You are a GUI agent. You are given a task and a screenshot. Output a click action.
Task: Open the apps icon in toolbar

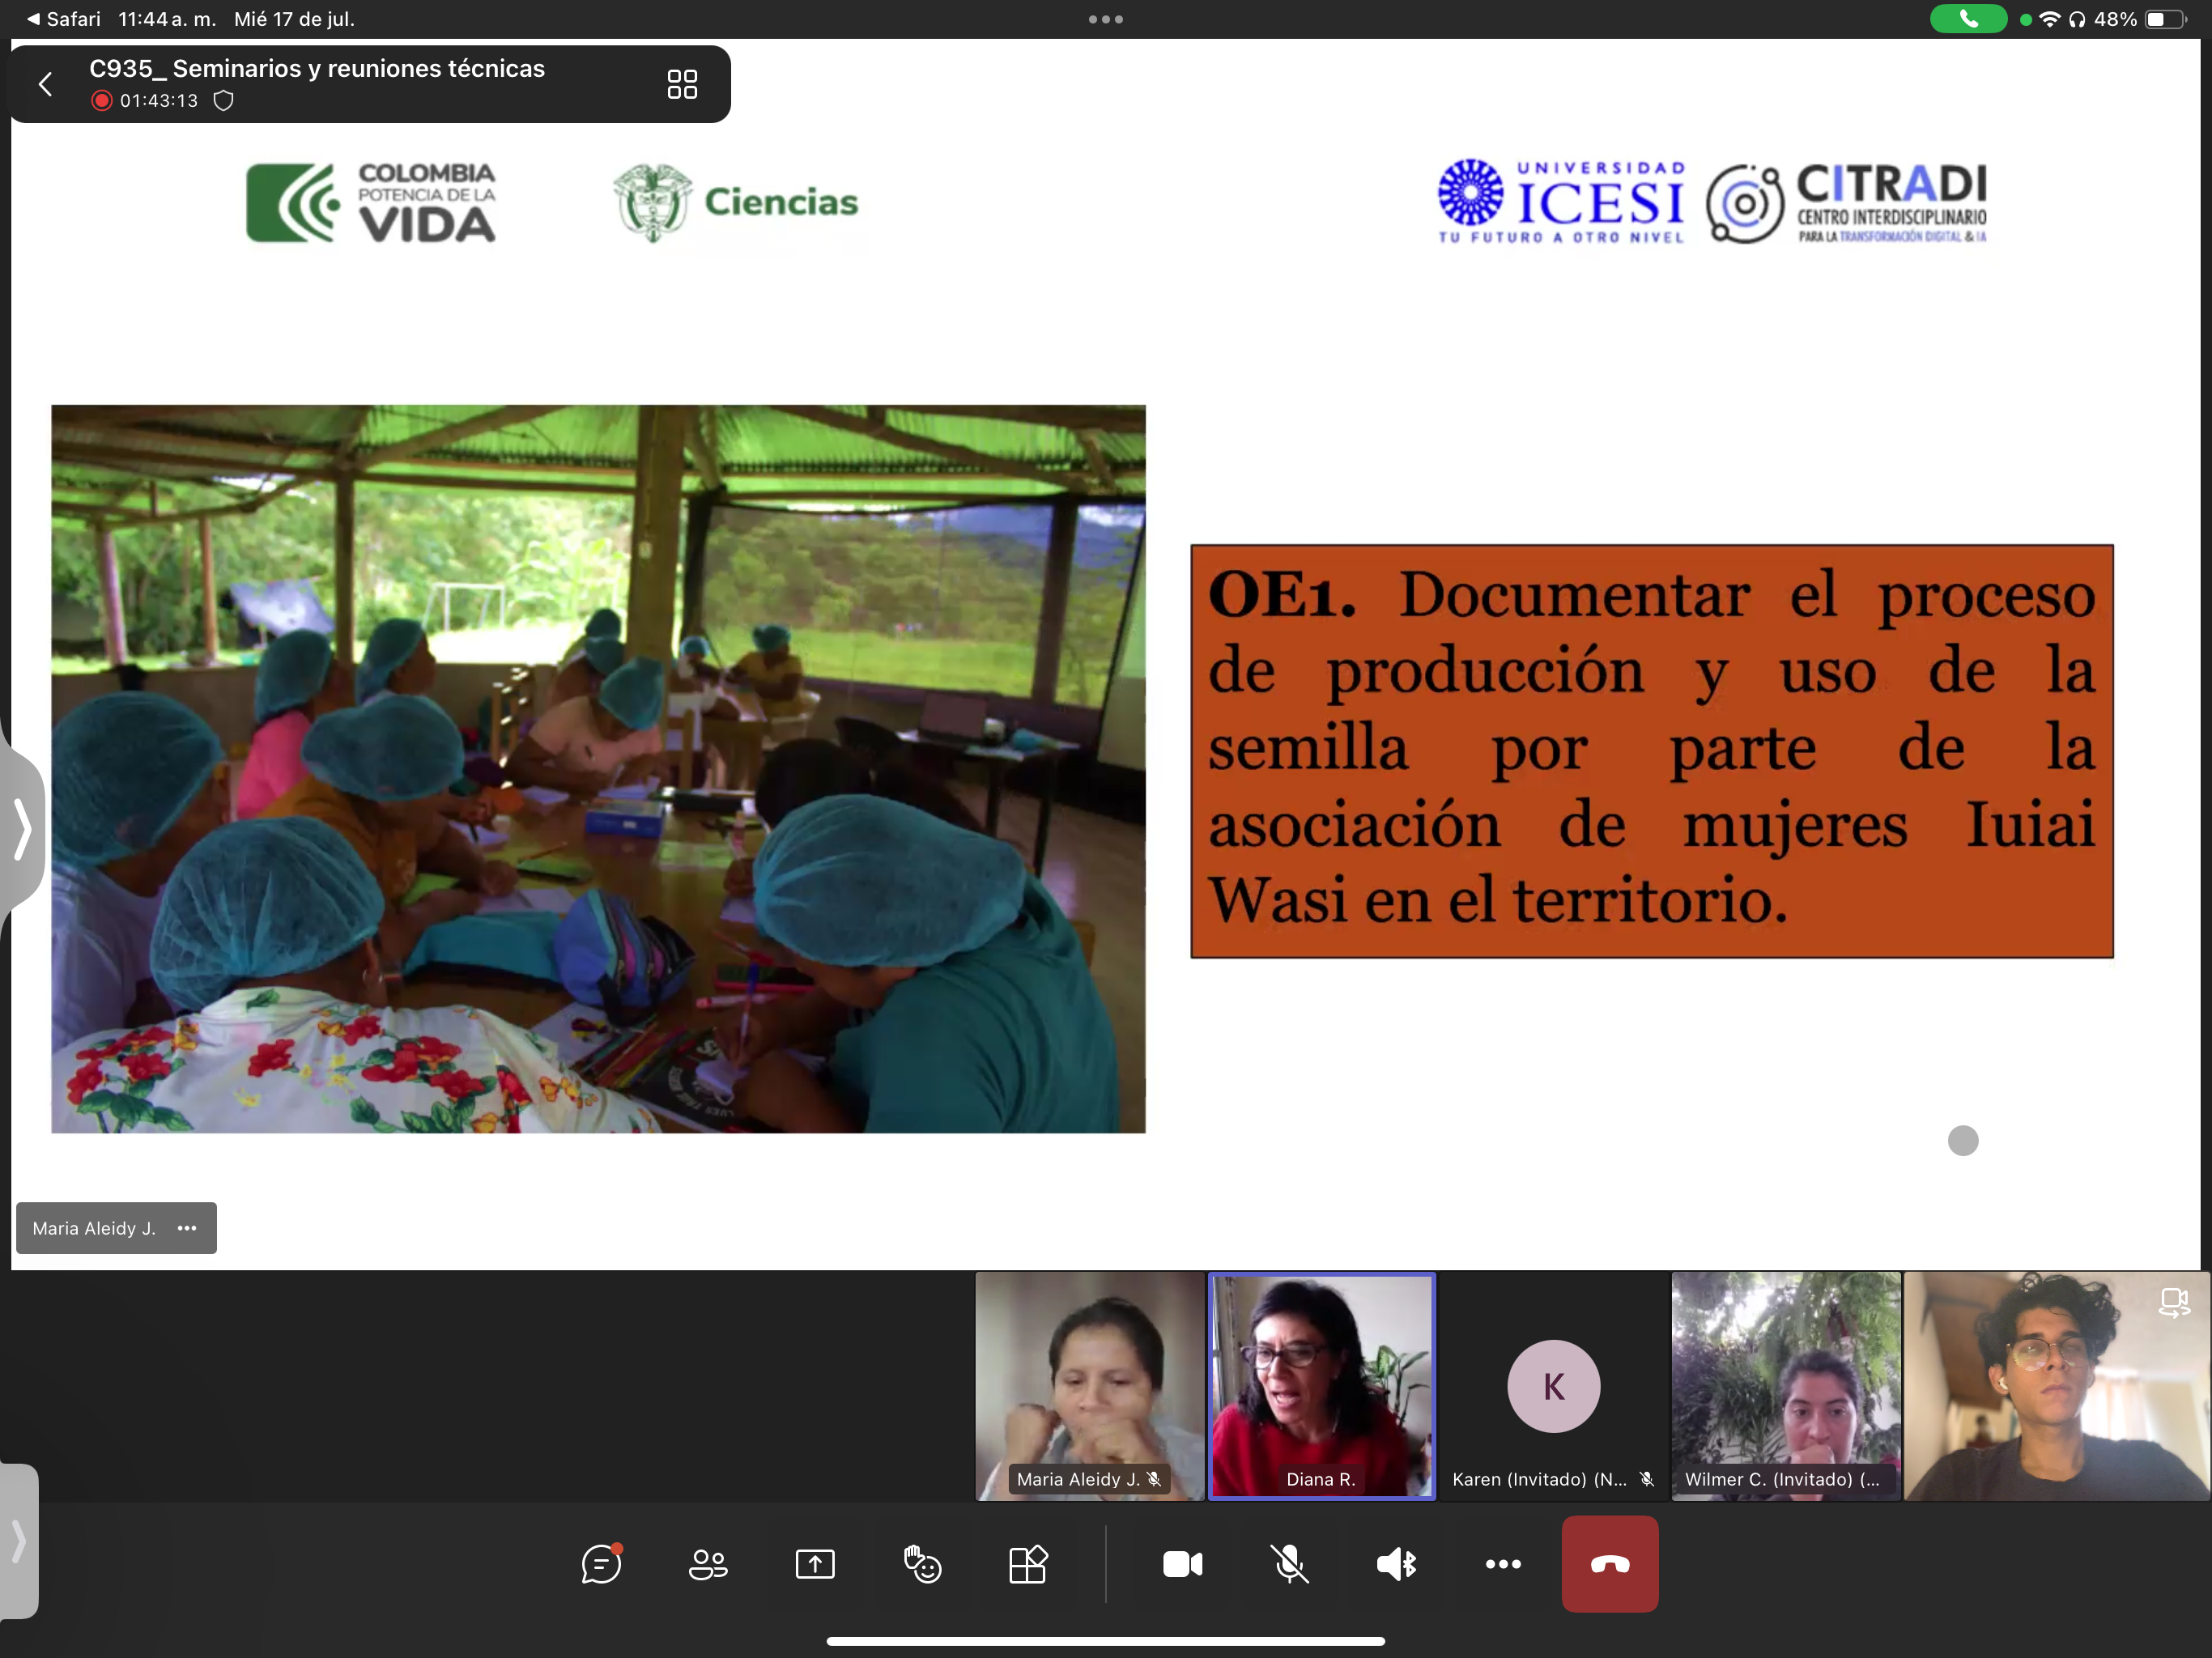point(1028,1564)
